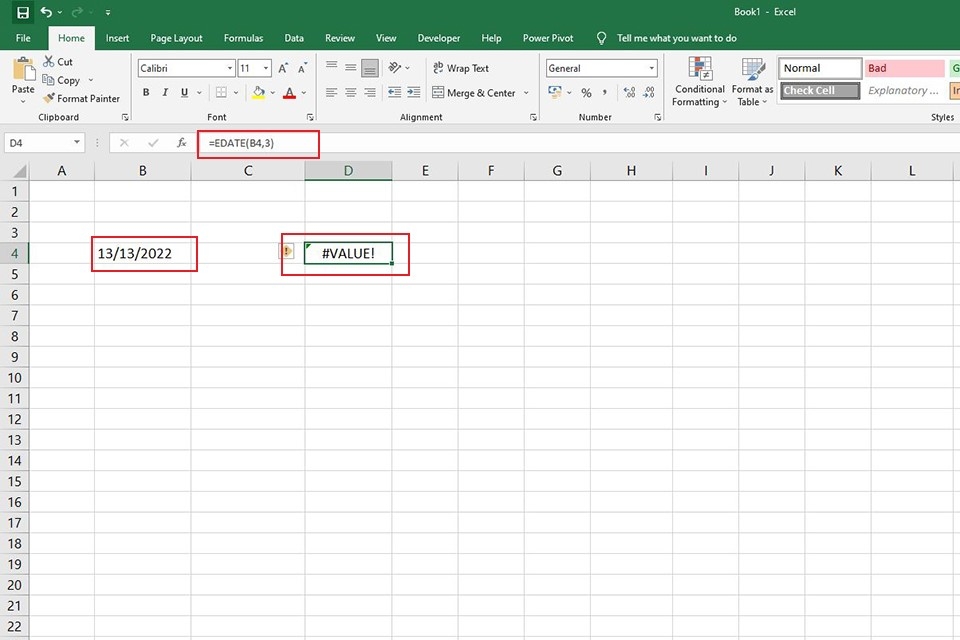This screenshot has width=960, height=640.
Task: Open Customize Quick Access Toolbar arrow
Action: pos(108,12)
